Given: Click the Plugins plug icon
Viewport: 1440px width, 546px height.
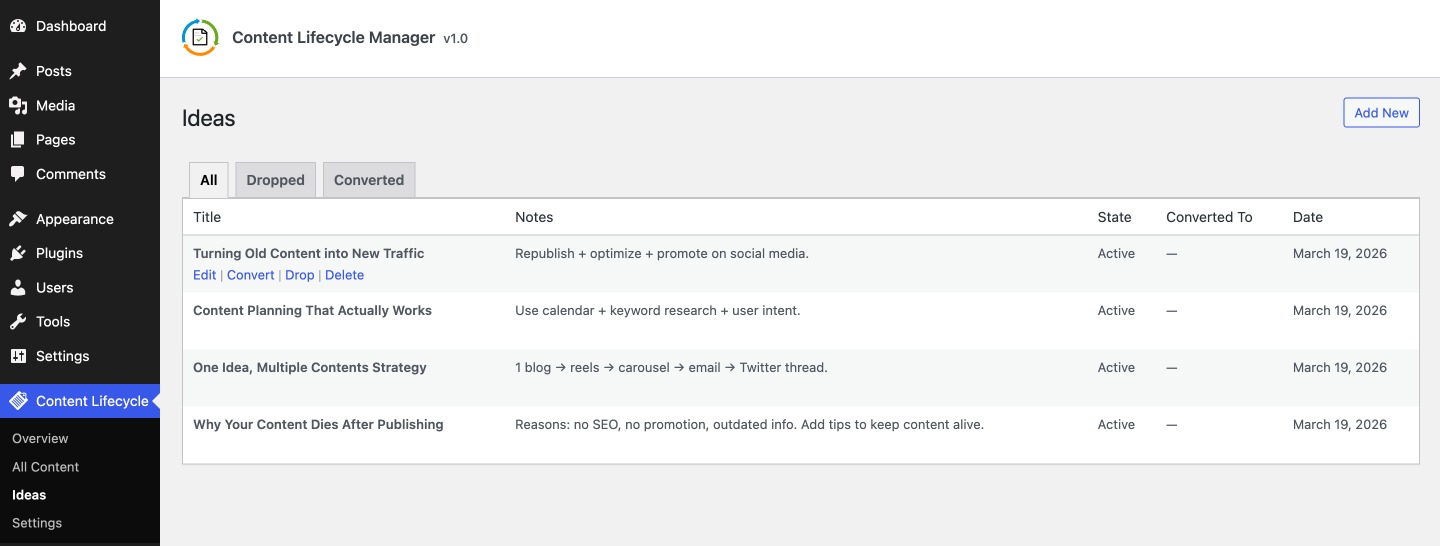Looking at the screenshot, I should click(x=18, y=253).
